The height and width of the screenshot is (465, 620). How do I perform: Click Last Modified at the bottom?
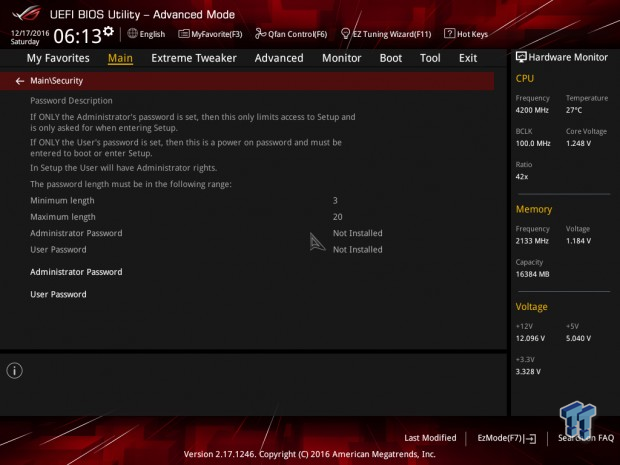(x=430, y=438)
